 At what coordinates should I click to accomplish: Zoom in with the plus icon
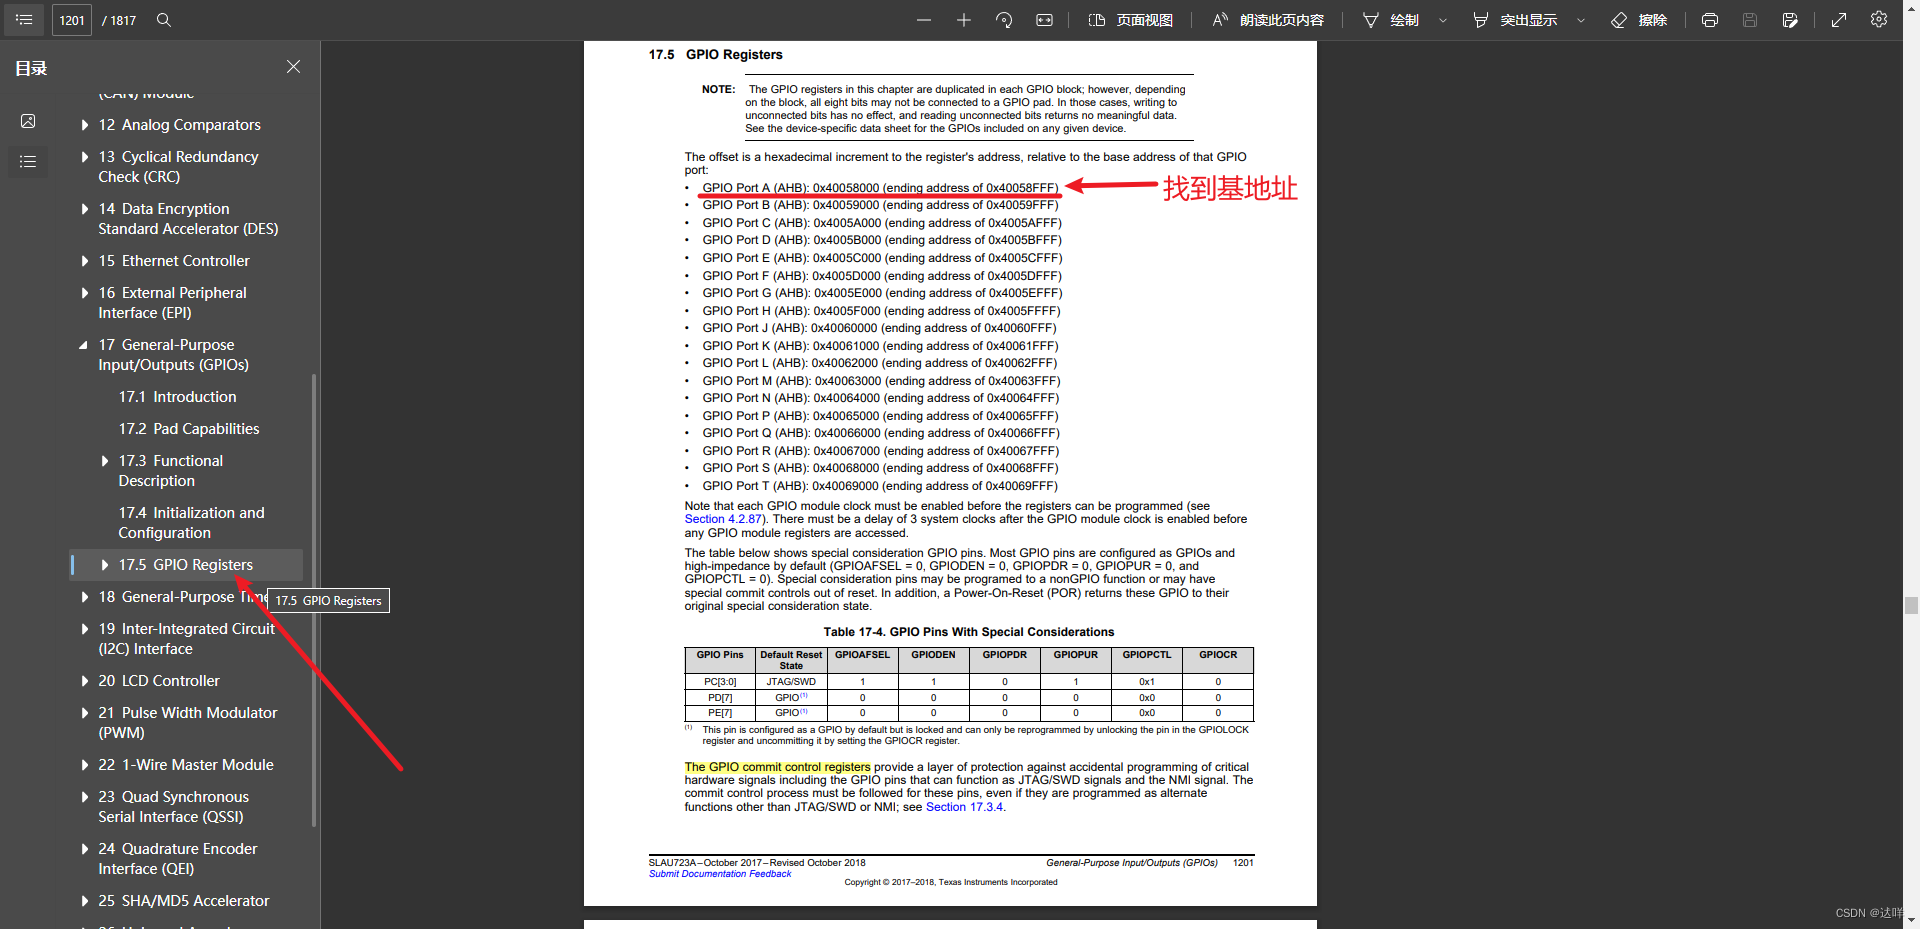pos(964,20)
